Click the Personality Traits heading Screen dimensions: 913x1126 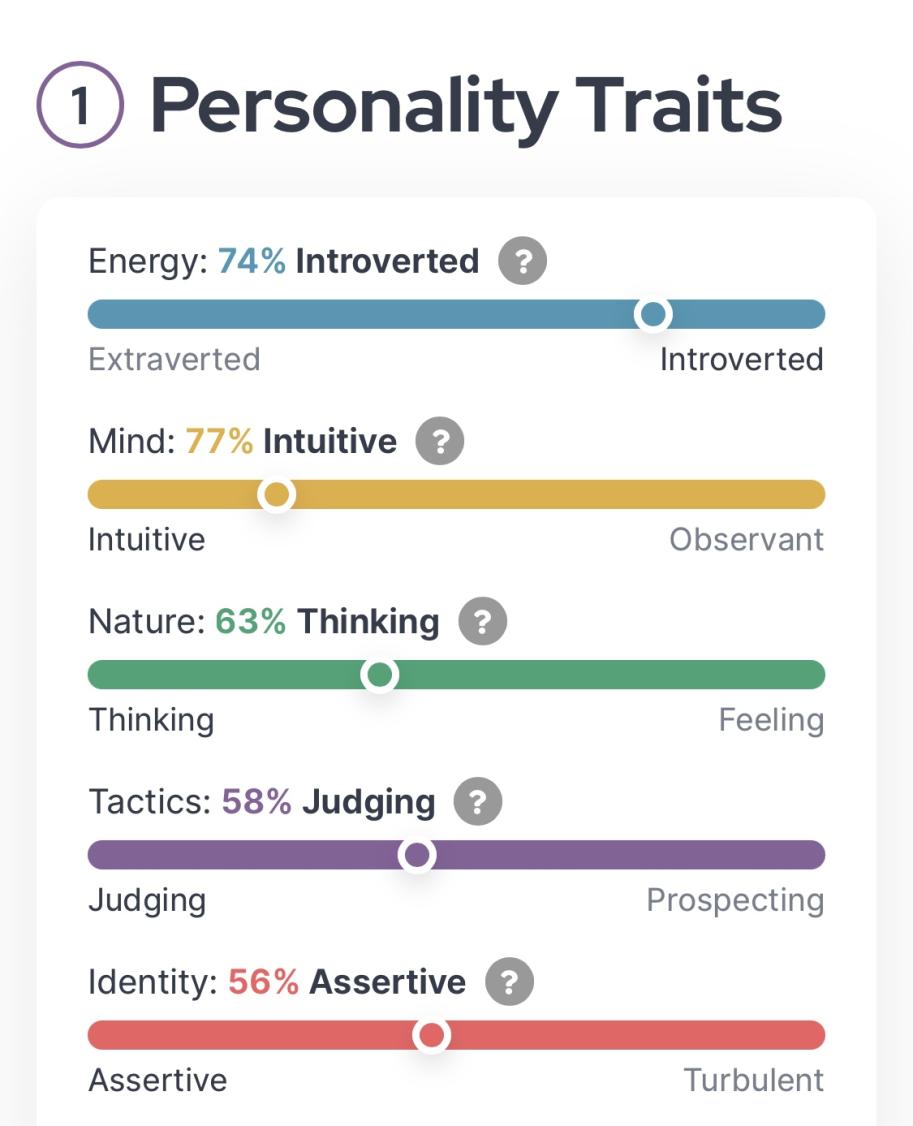pyautogui.click(x=465, y=107)
